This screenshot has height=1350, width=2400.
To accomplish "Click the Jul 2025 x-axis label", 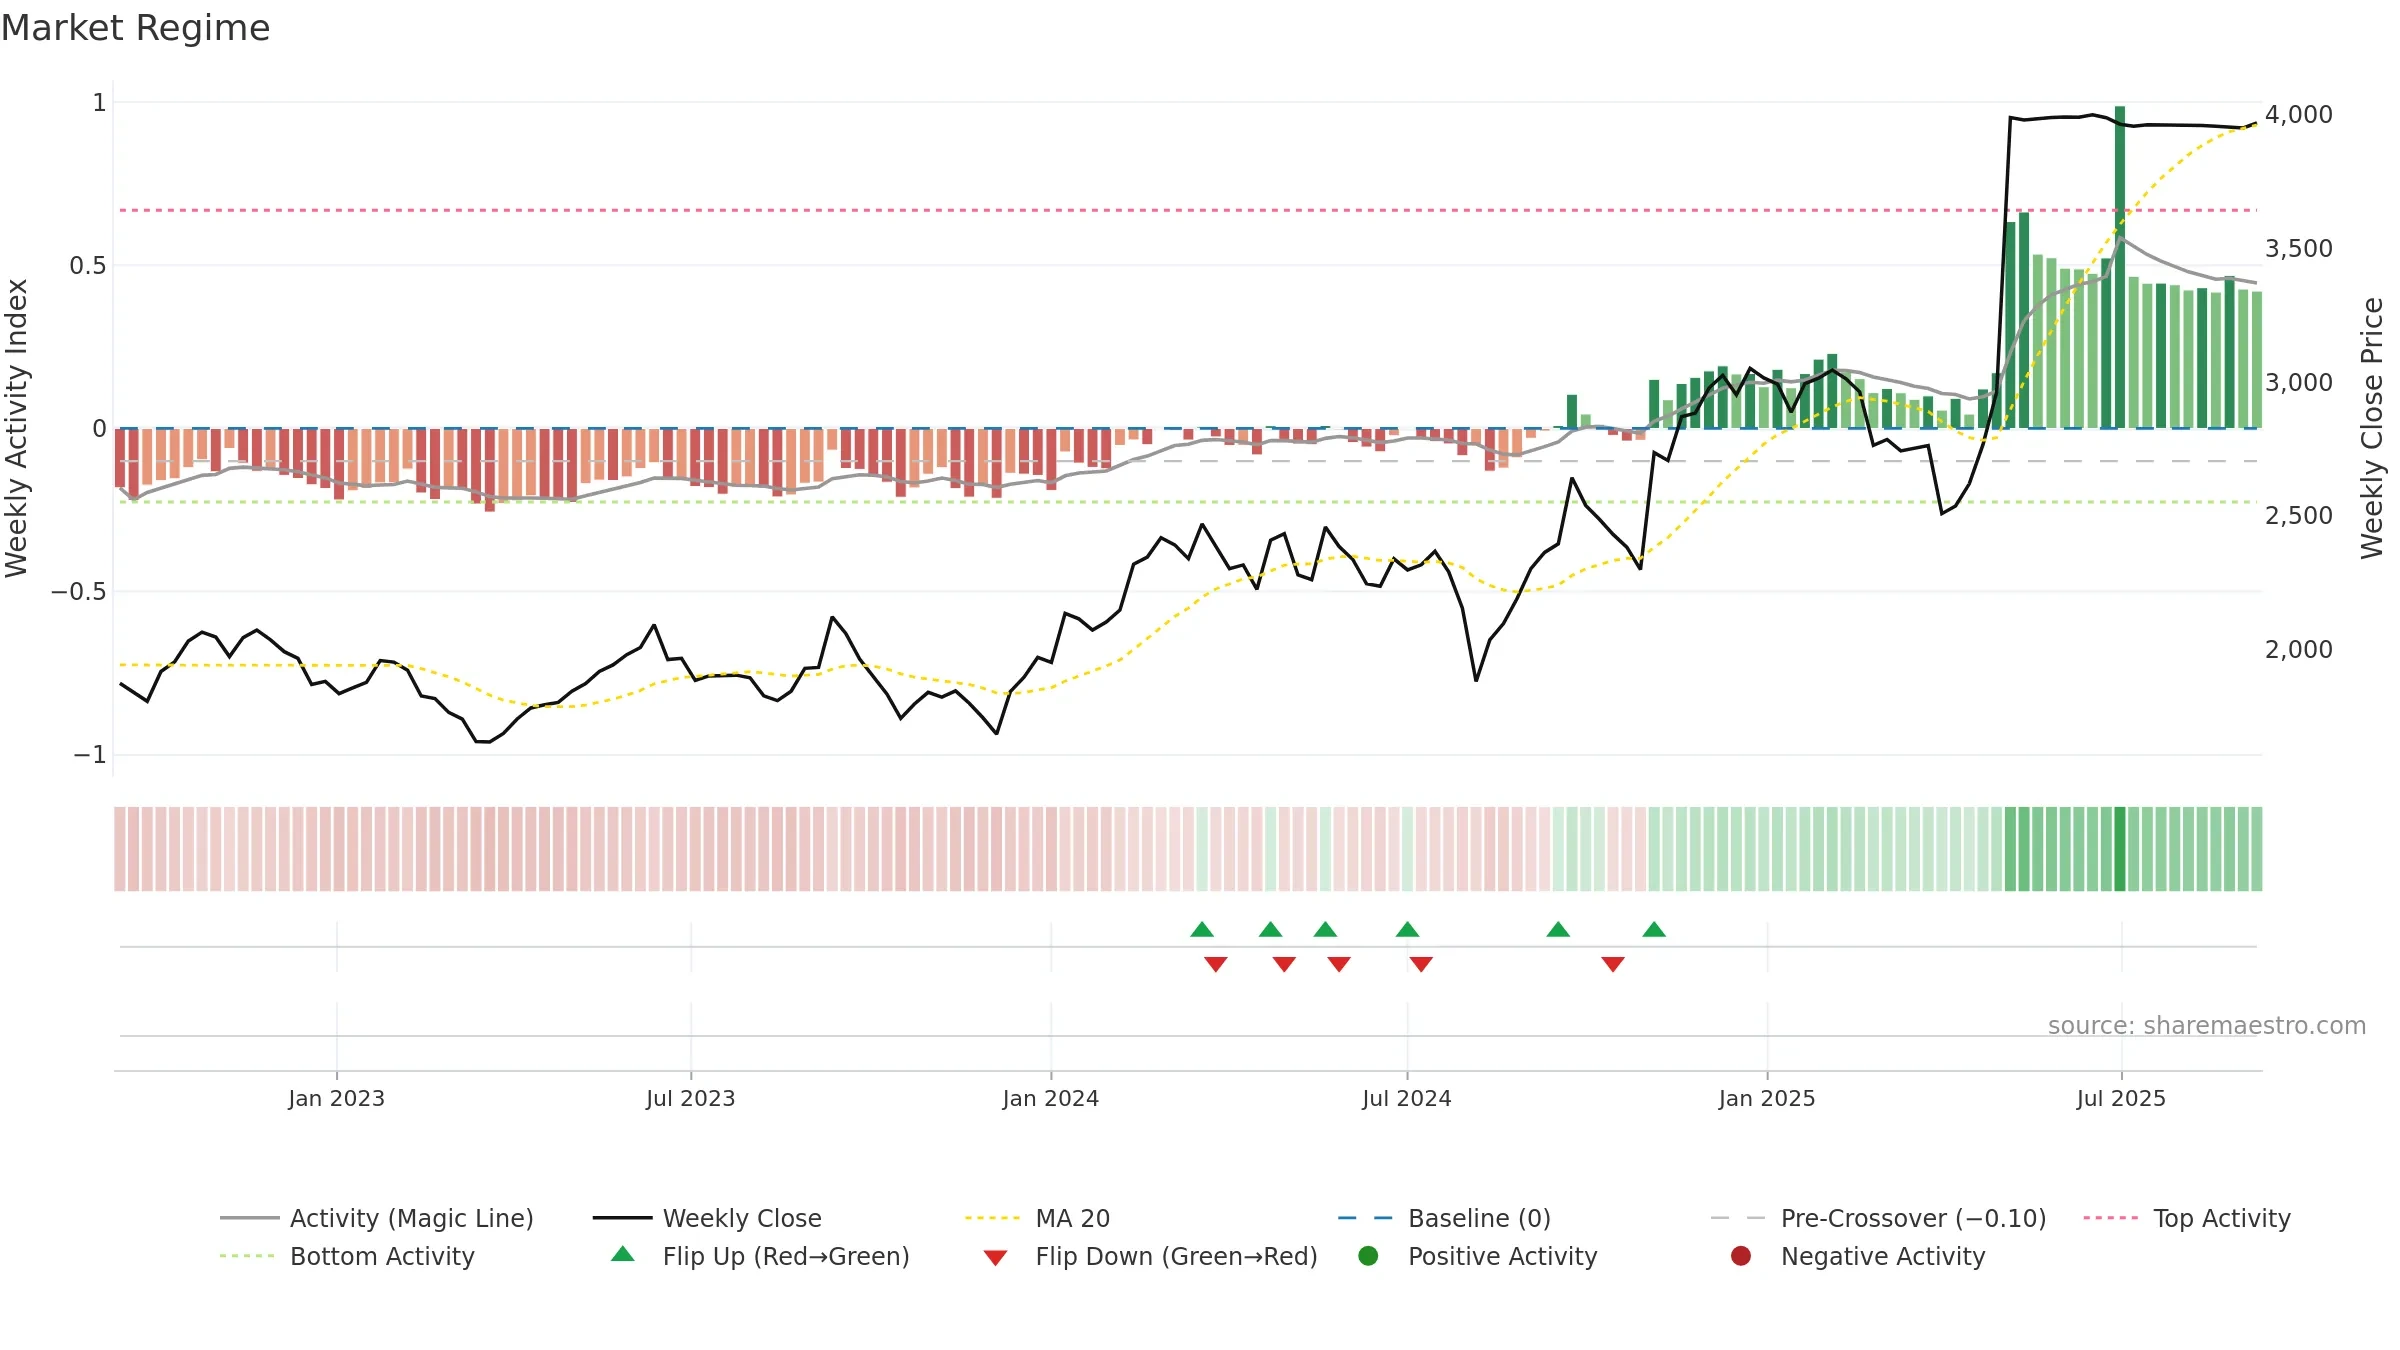I will pyautogui.click(x=2120, y=1098).
